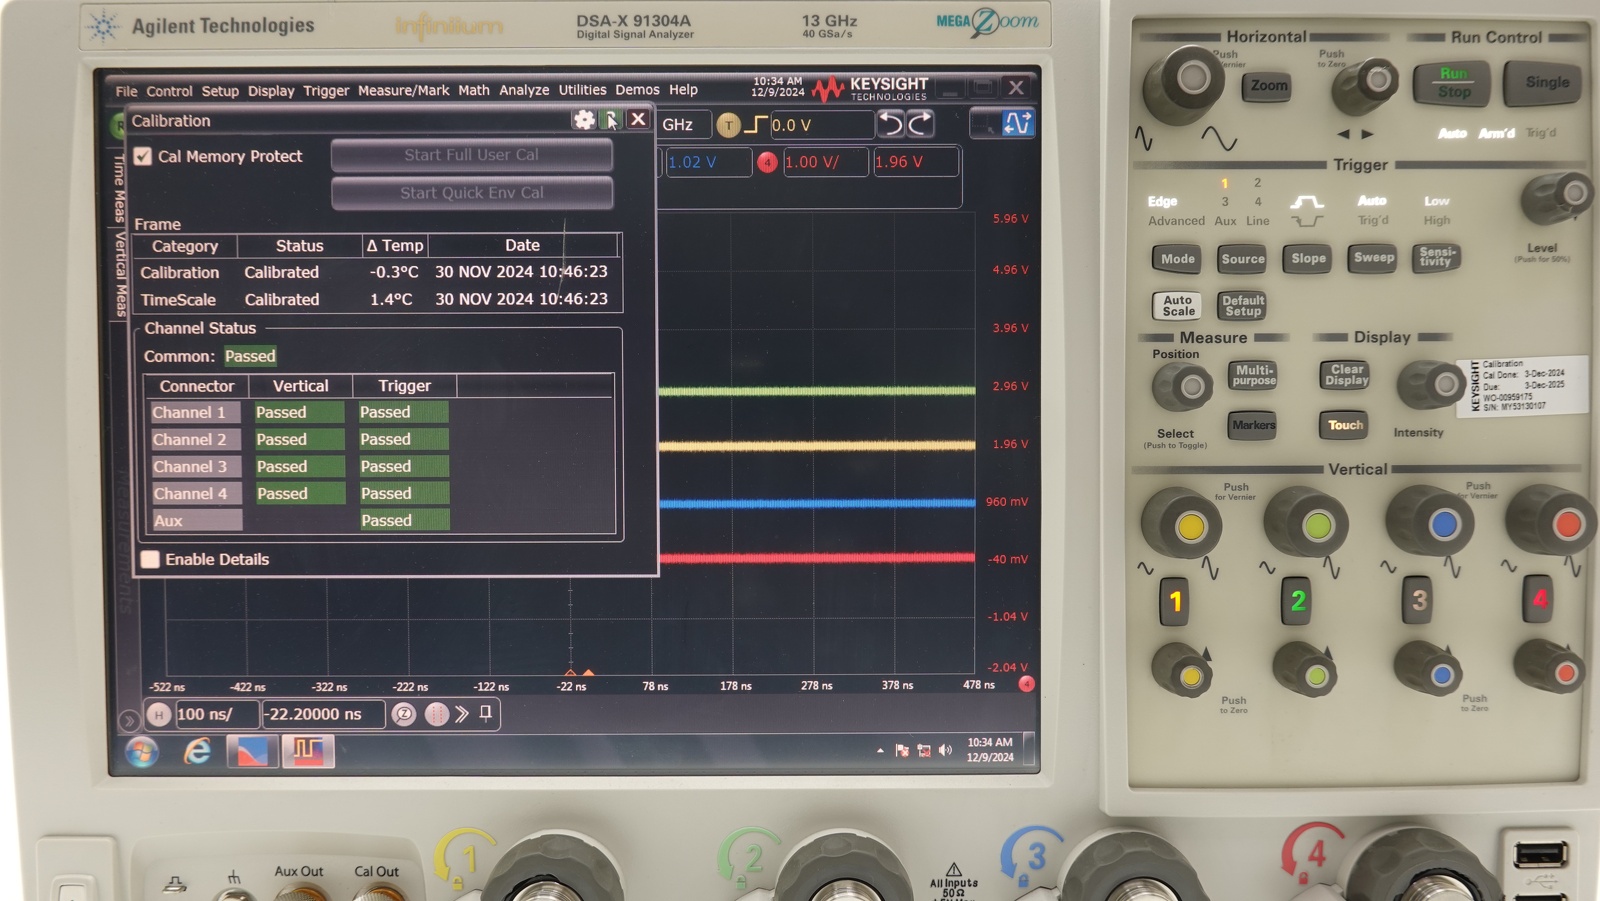
Task: Click the network icon in system tray
Action: pos(924,750)
